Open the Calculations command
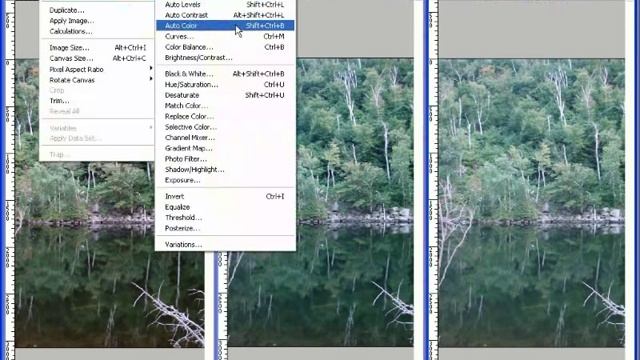 click(x=97, y=31)
